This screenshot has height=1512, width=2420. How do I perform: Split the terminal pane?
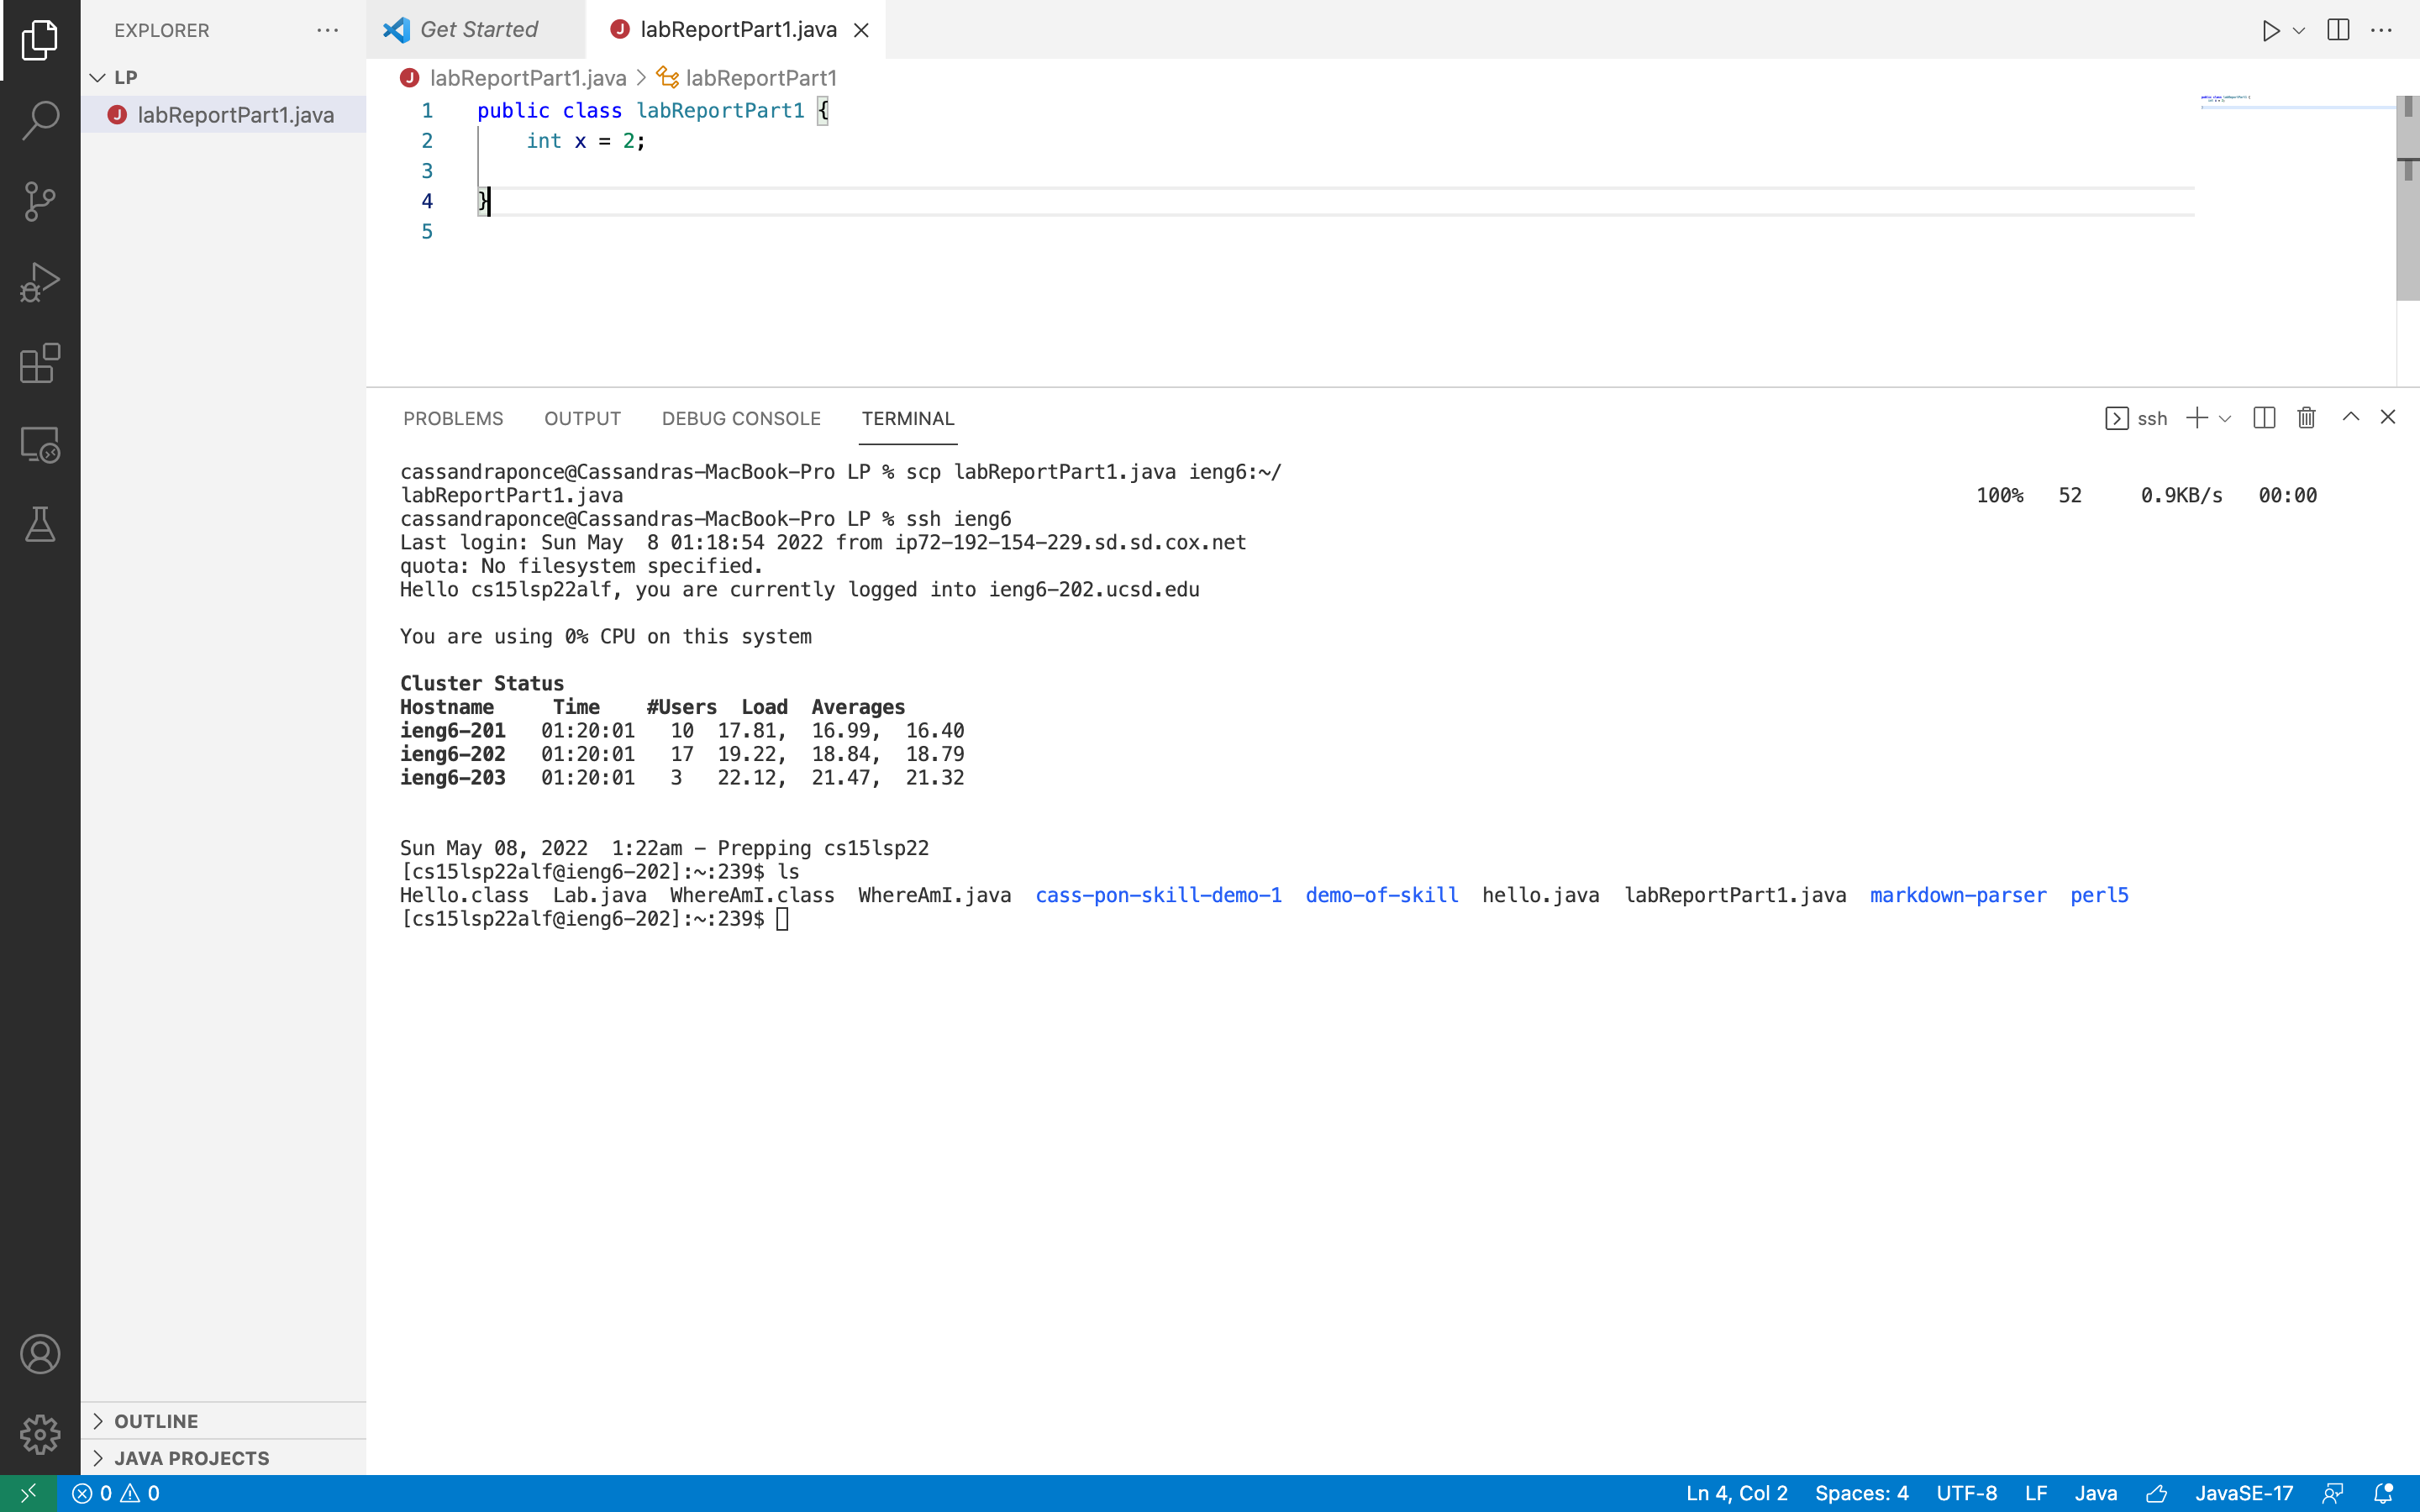point(2264,418)
